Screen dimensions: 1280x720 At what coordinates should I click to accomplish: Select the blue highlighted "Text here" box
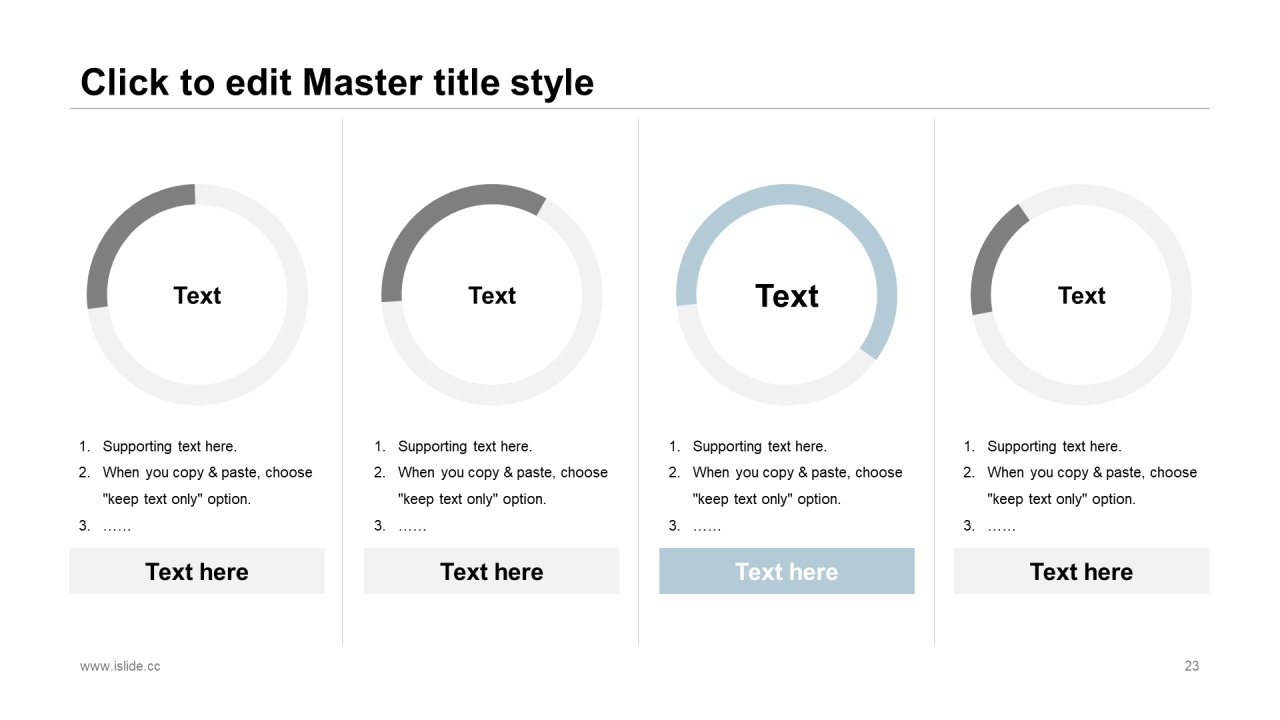tap(786, 571)
